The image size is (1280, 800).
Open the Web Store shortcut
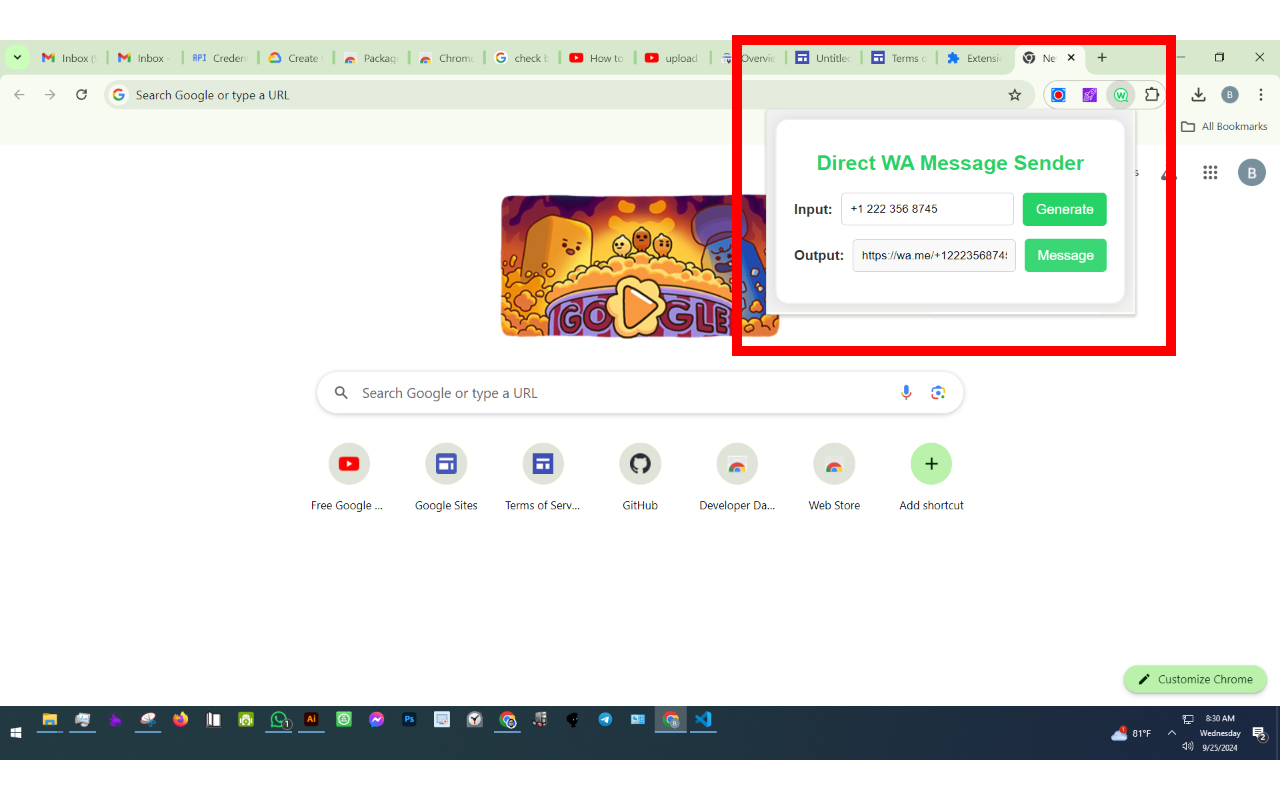click(834, 478)
